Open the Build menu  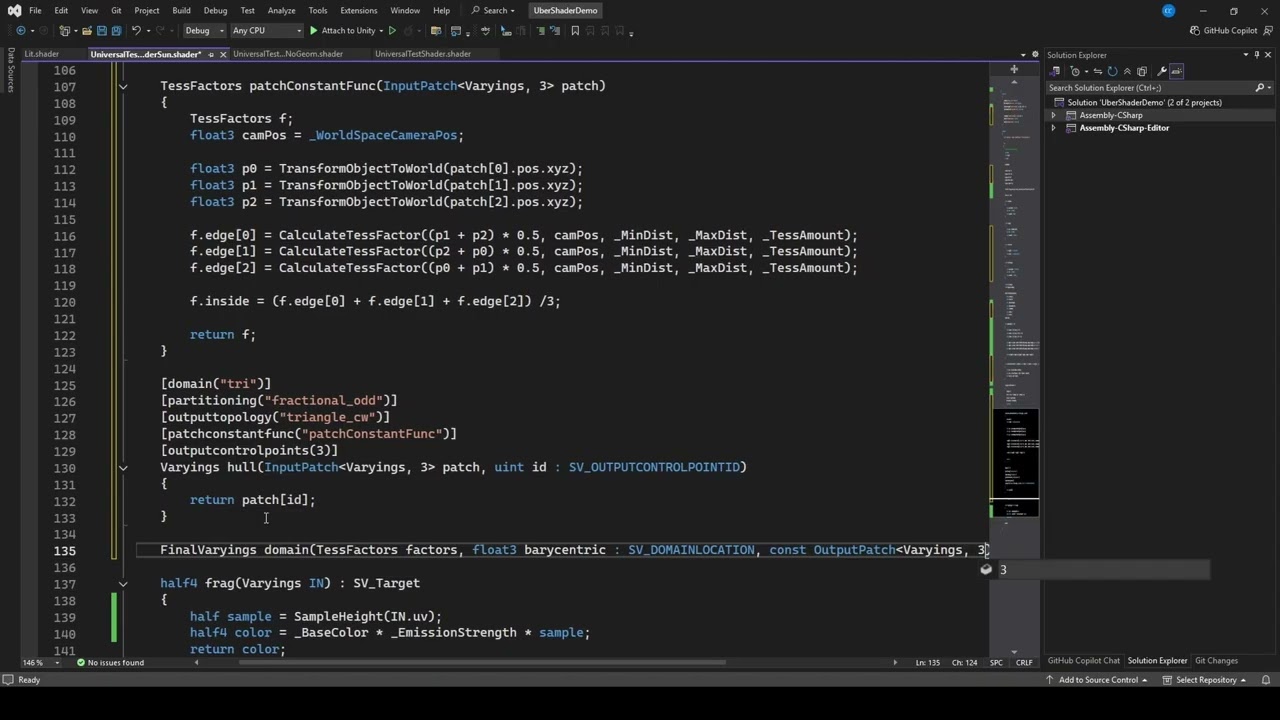click(x=181, y=11)
